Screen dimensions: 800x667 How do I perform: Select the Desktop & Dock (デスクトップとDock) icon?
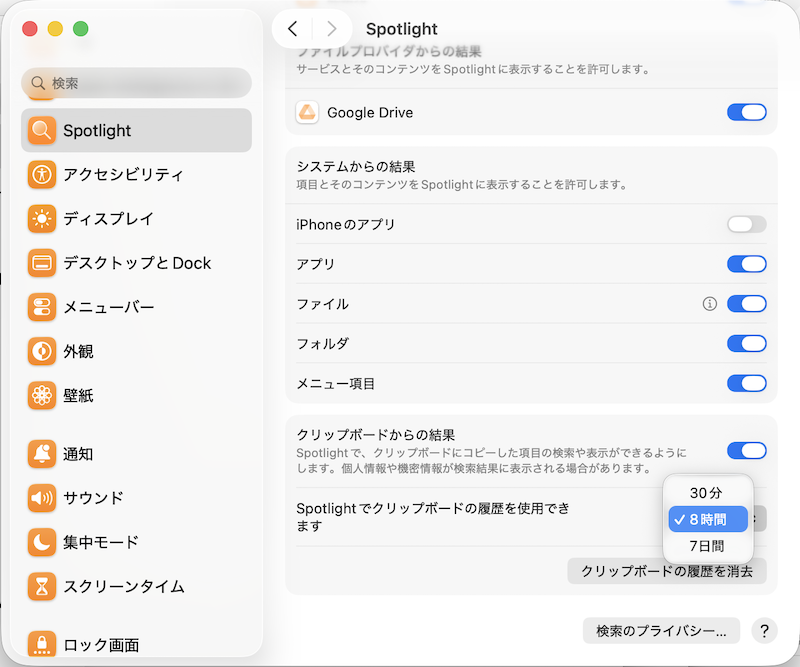(42, 263)
